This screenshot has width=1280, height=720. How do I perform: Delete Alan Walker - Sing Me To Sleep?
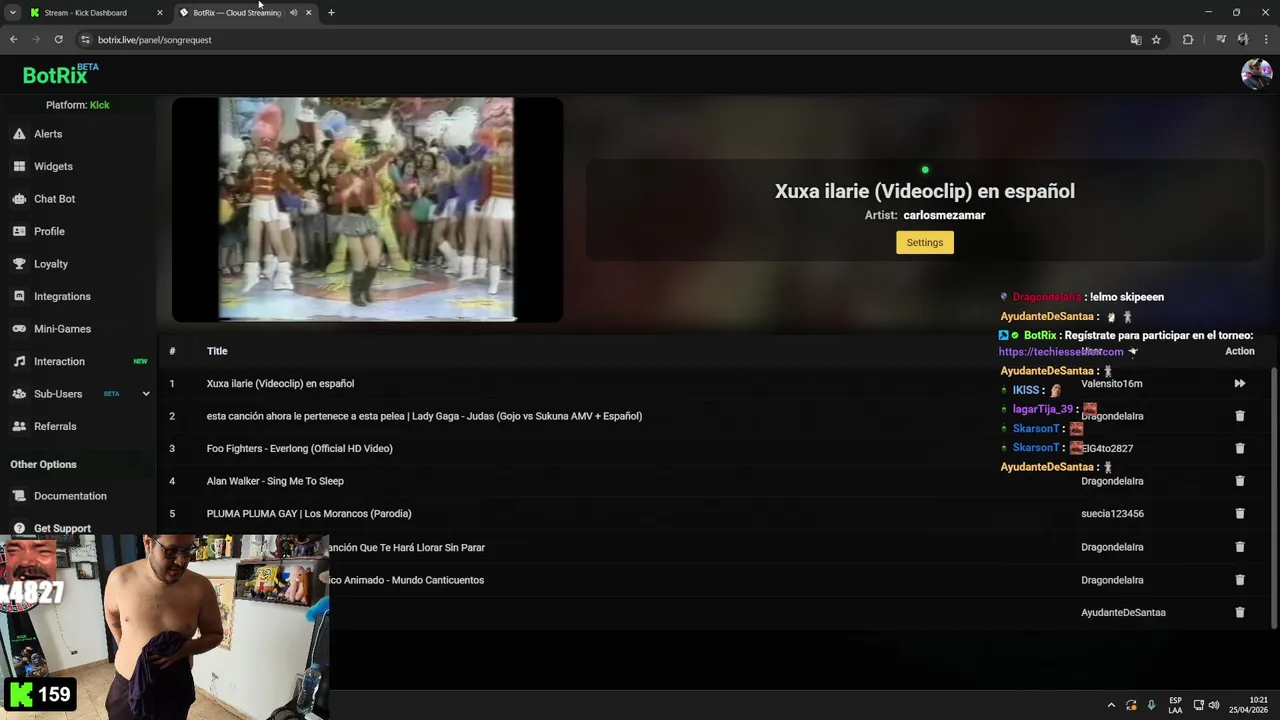(1240, 481)
